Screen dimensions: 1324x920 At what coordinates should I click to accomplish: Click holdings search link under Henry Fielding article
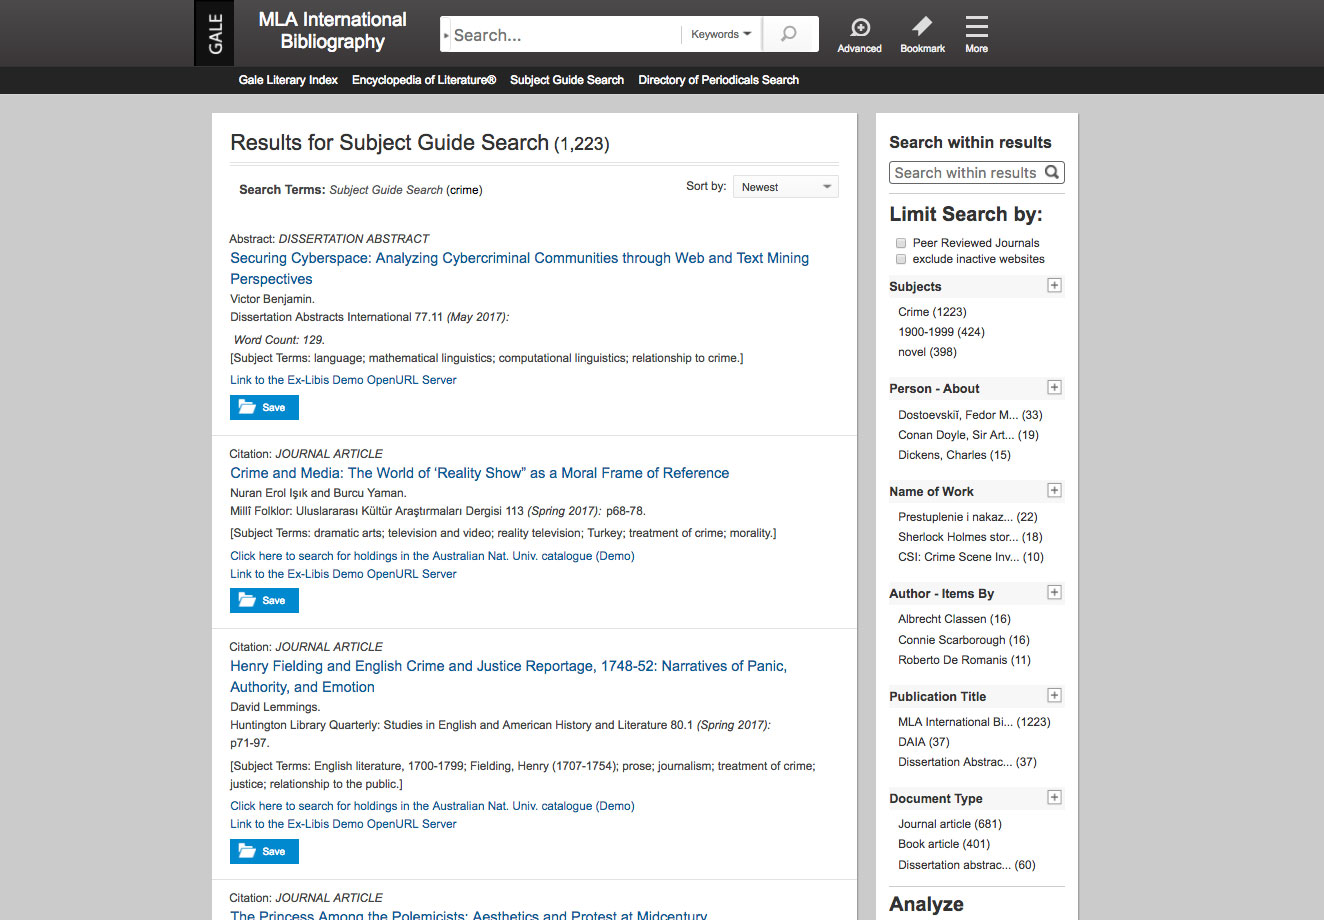pos(432,806)
